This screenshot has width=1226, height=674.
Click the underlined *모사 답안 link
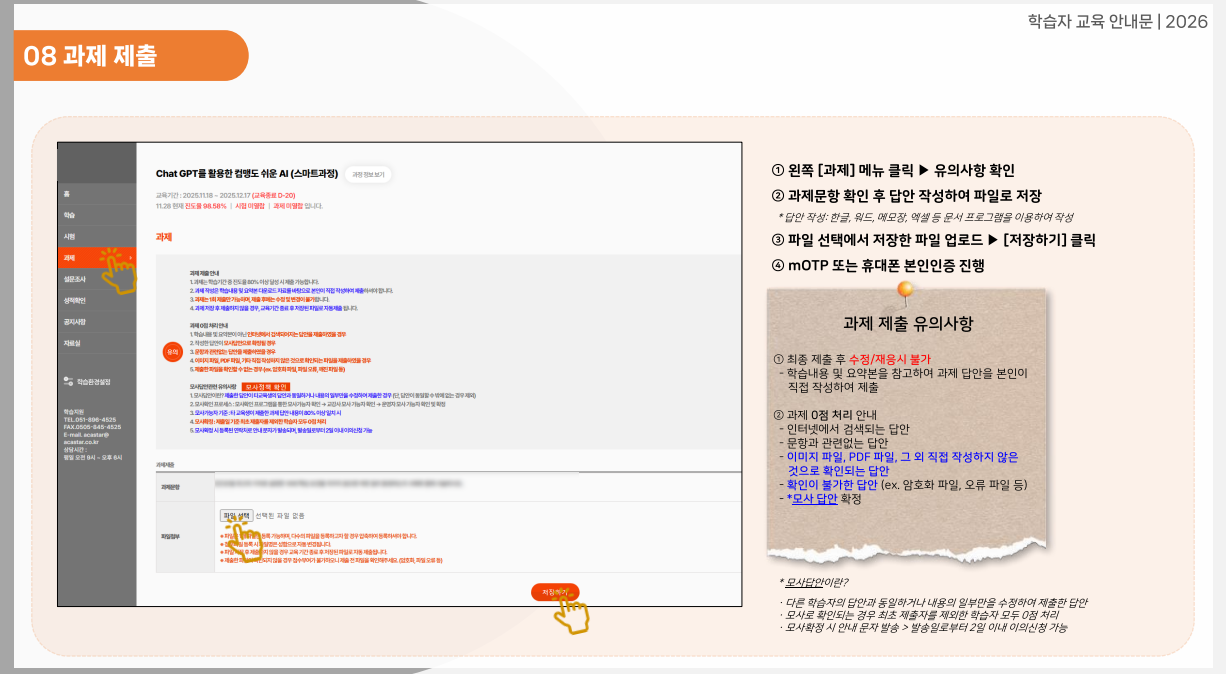tap(811, 498)
